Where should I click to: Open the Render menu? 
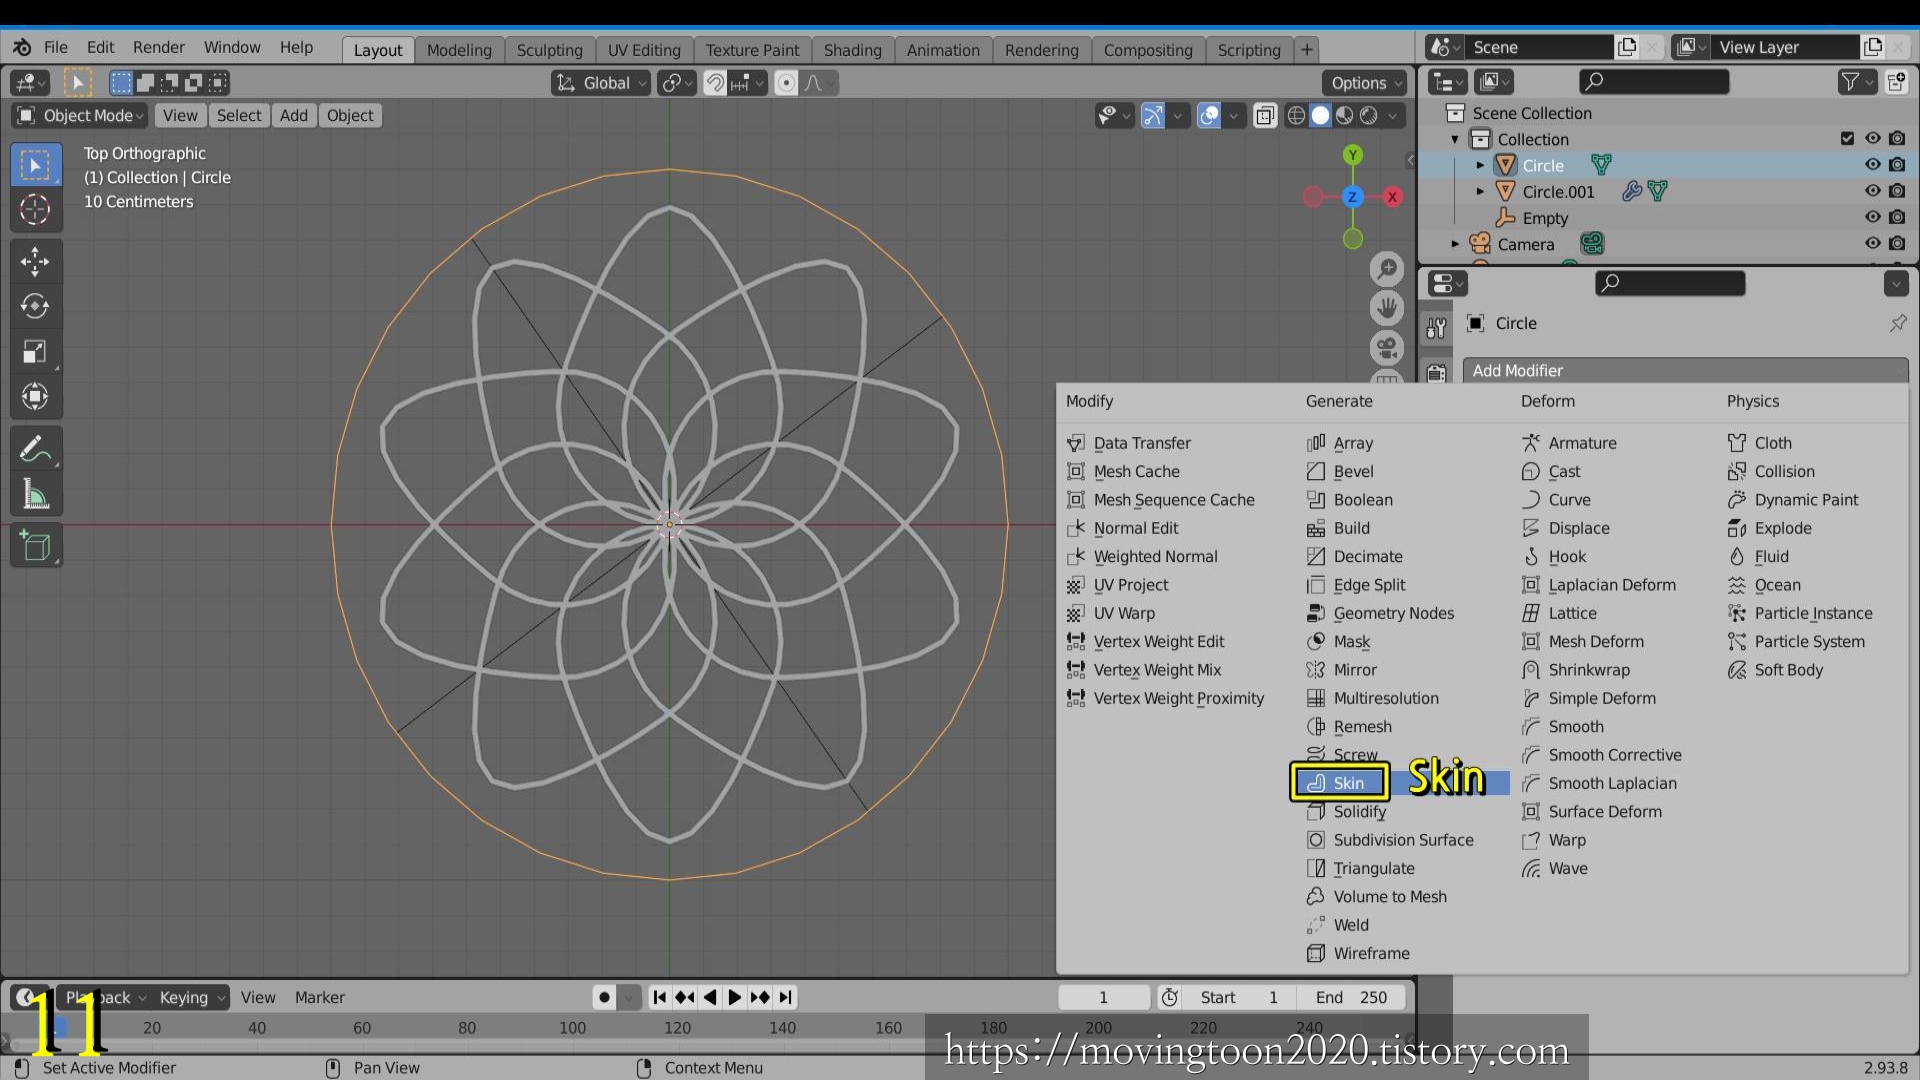[159, 47]
